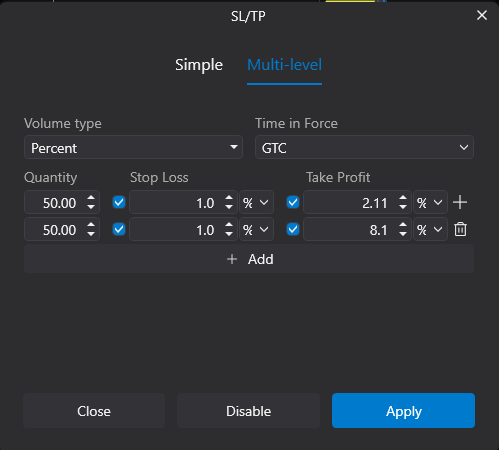
Task: Toggle the second row Take Profit checkbox
Action: (293, 229)
